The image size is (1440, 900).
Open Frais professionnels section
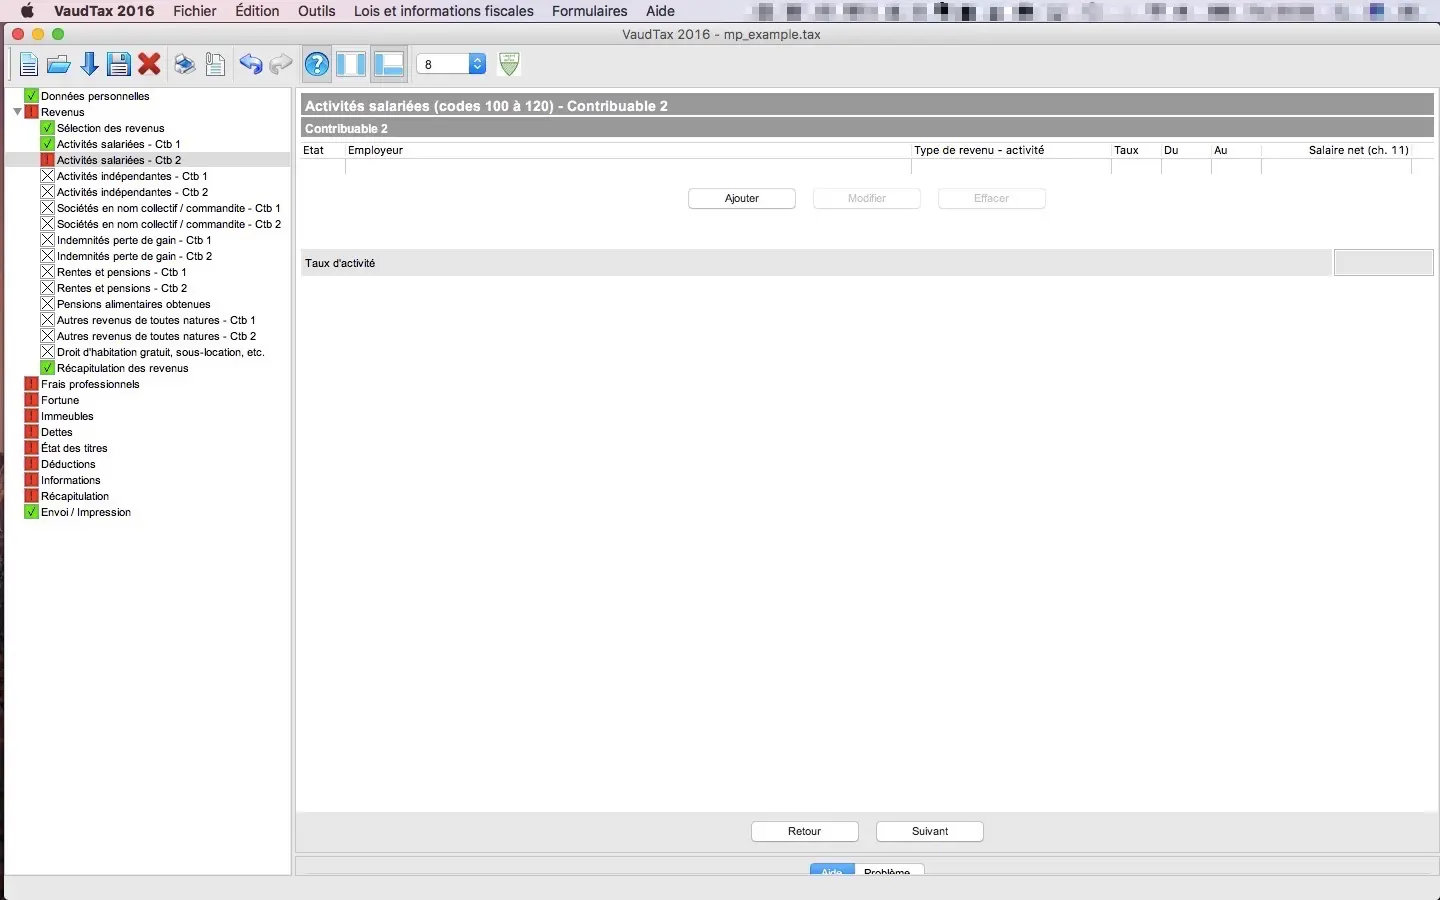[x=90, y=384]
